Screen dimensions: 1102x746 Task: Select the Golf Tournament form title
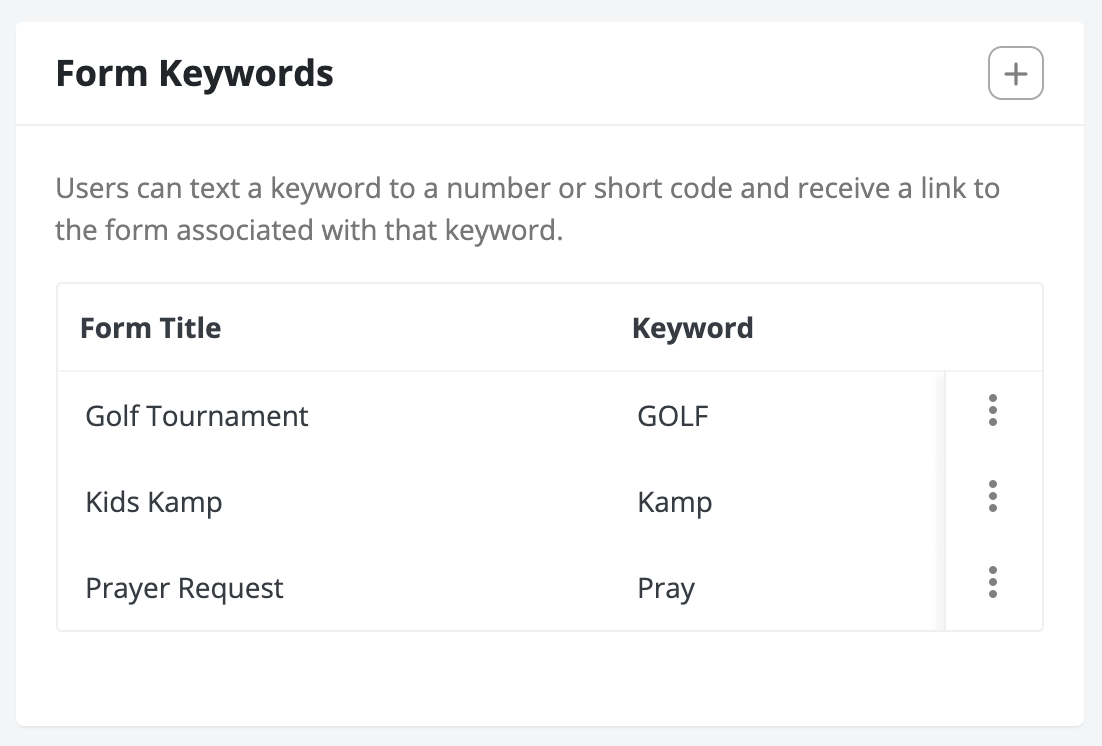197,416
